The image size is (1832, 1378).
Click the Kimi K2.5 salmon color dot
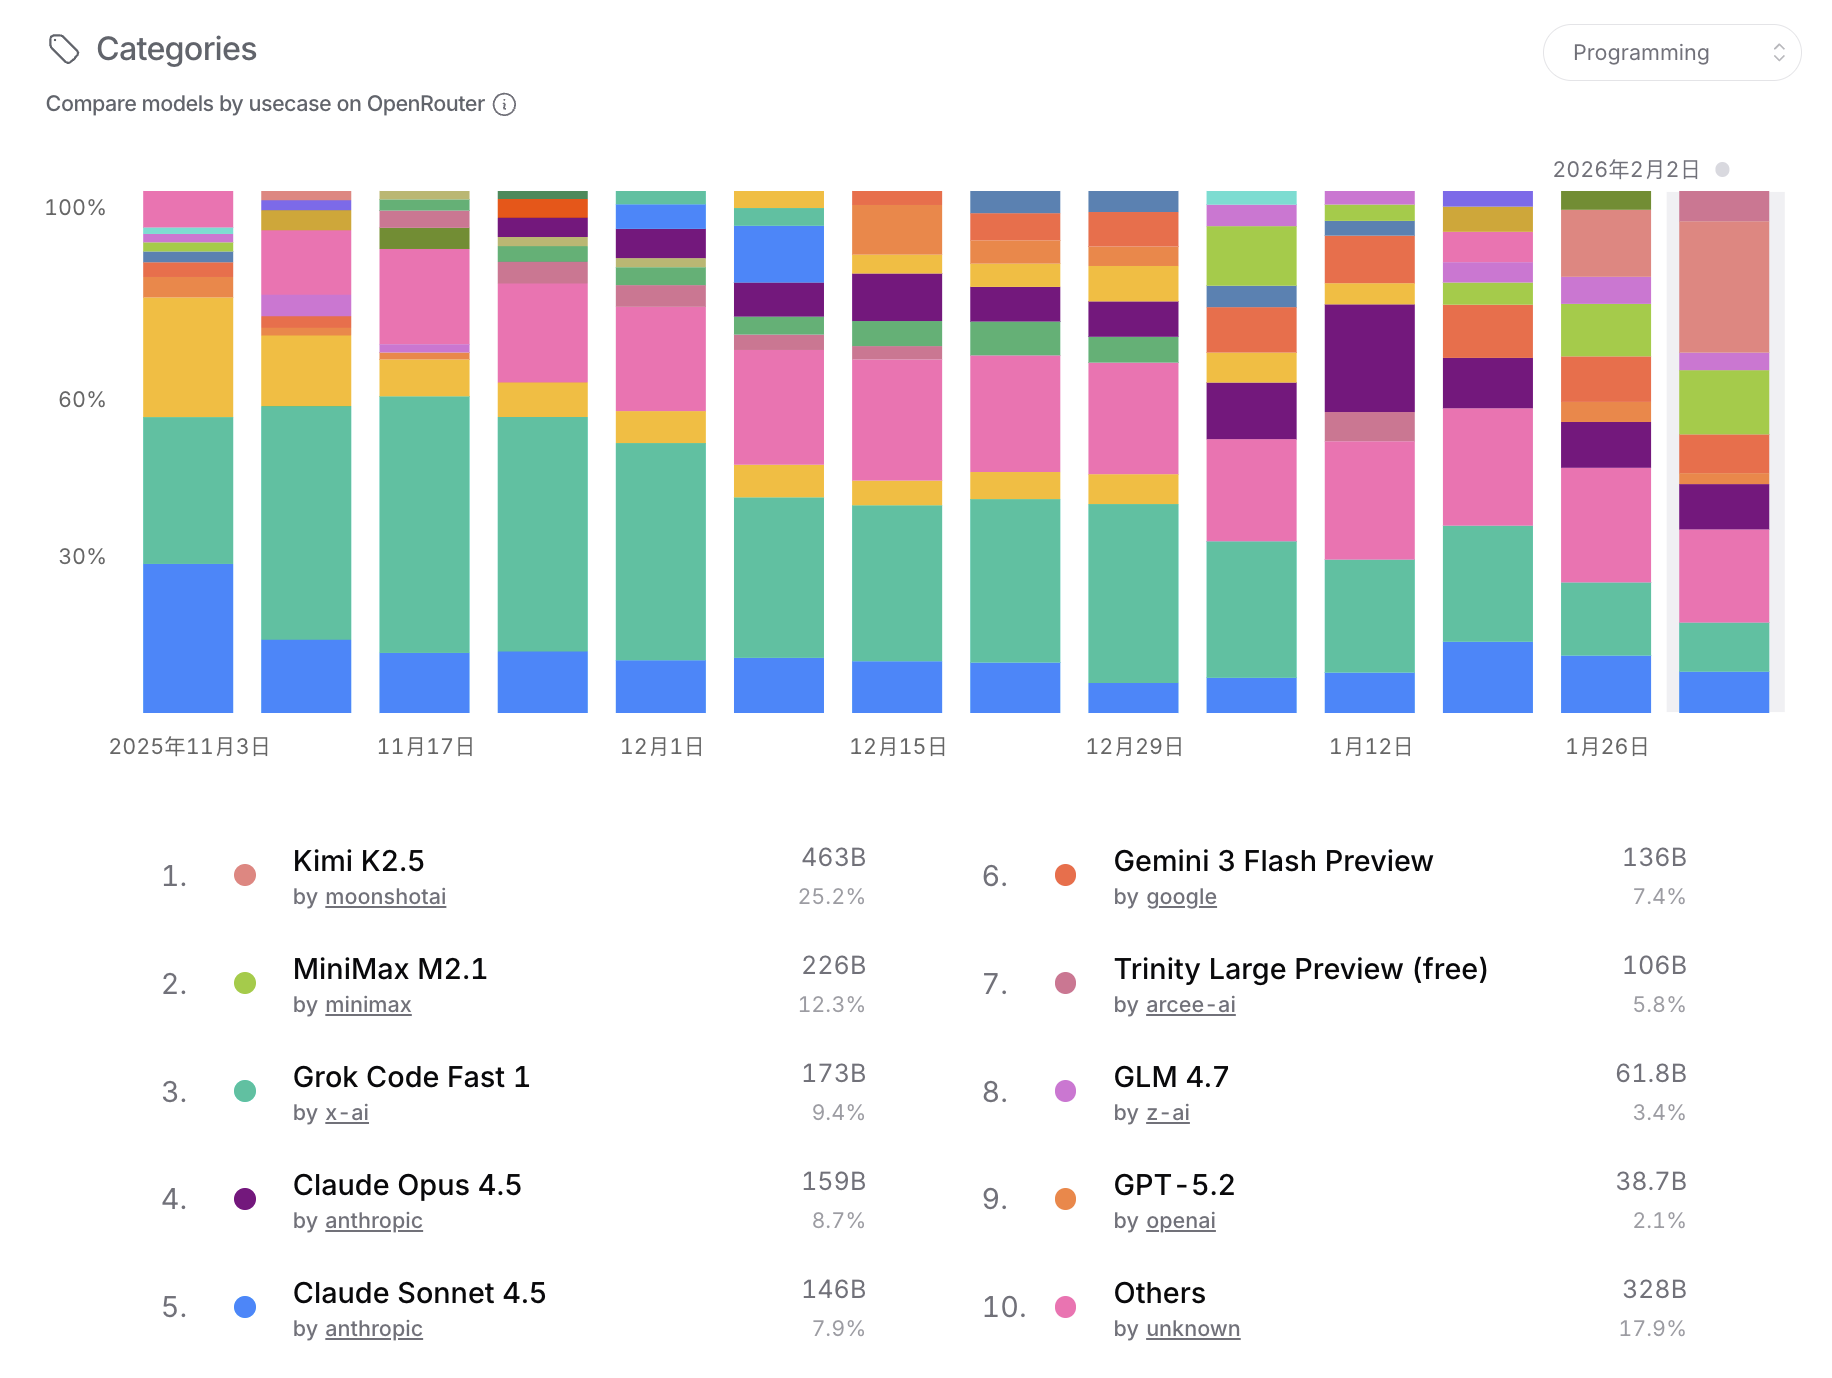(245, 876)
